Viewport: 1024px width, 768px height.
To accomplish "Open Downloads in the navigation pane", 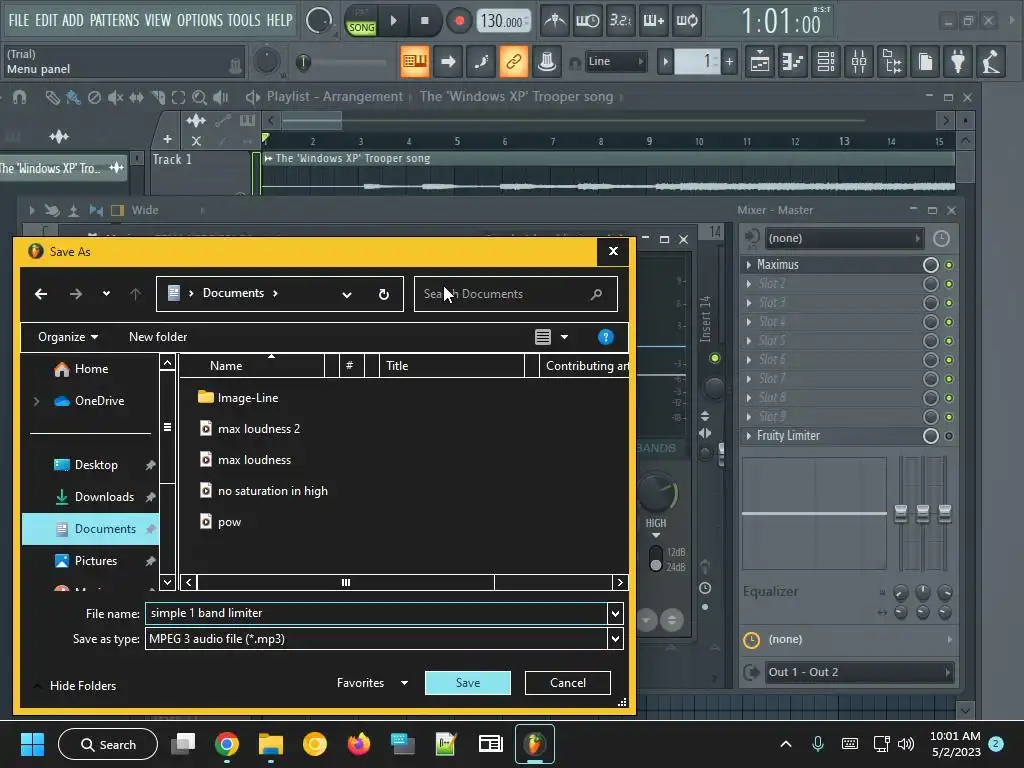I will click(x=104, y=497).
